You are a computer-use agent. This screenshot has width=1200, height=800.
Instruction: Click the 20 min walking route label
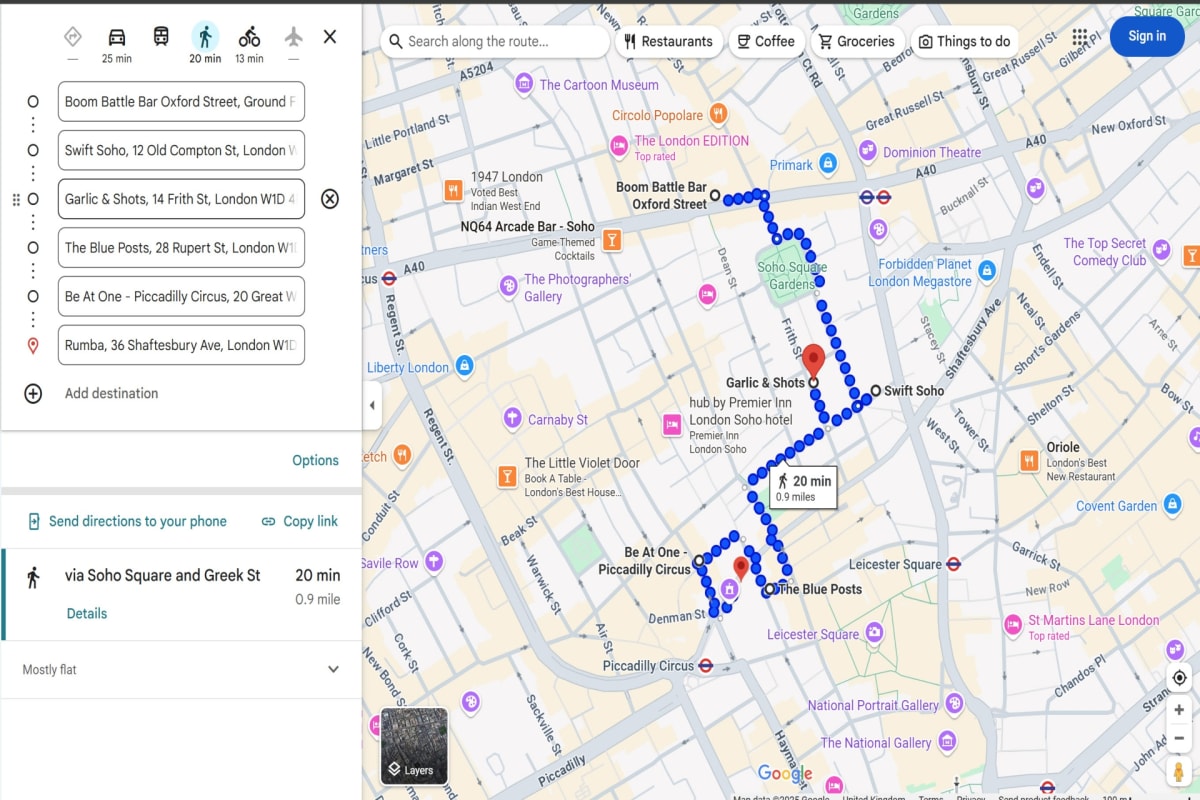[x=803, y=488]
